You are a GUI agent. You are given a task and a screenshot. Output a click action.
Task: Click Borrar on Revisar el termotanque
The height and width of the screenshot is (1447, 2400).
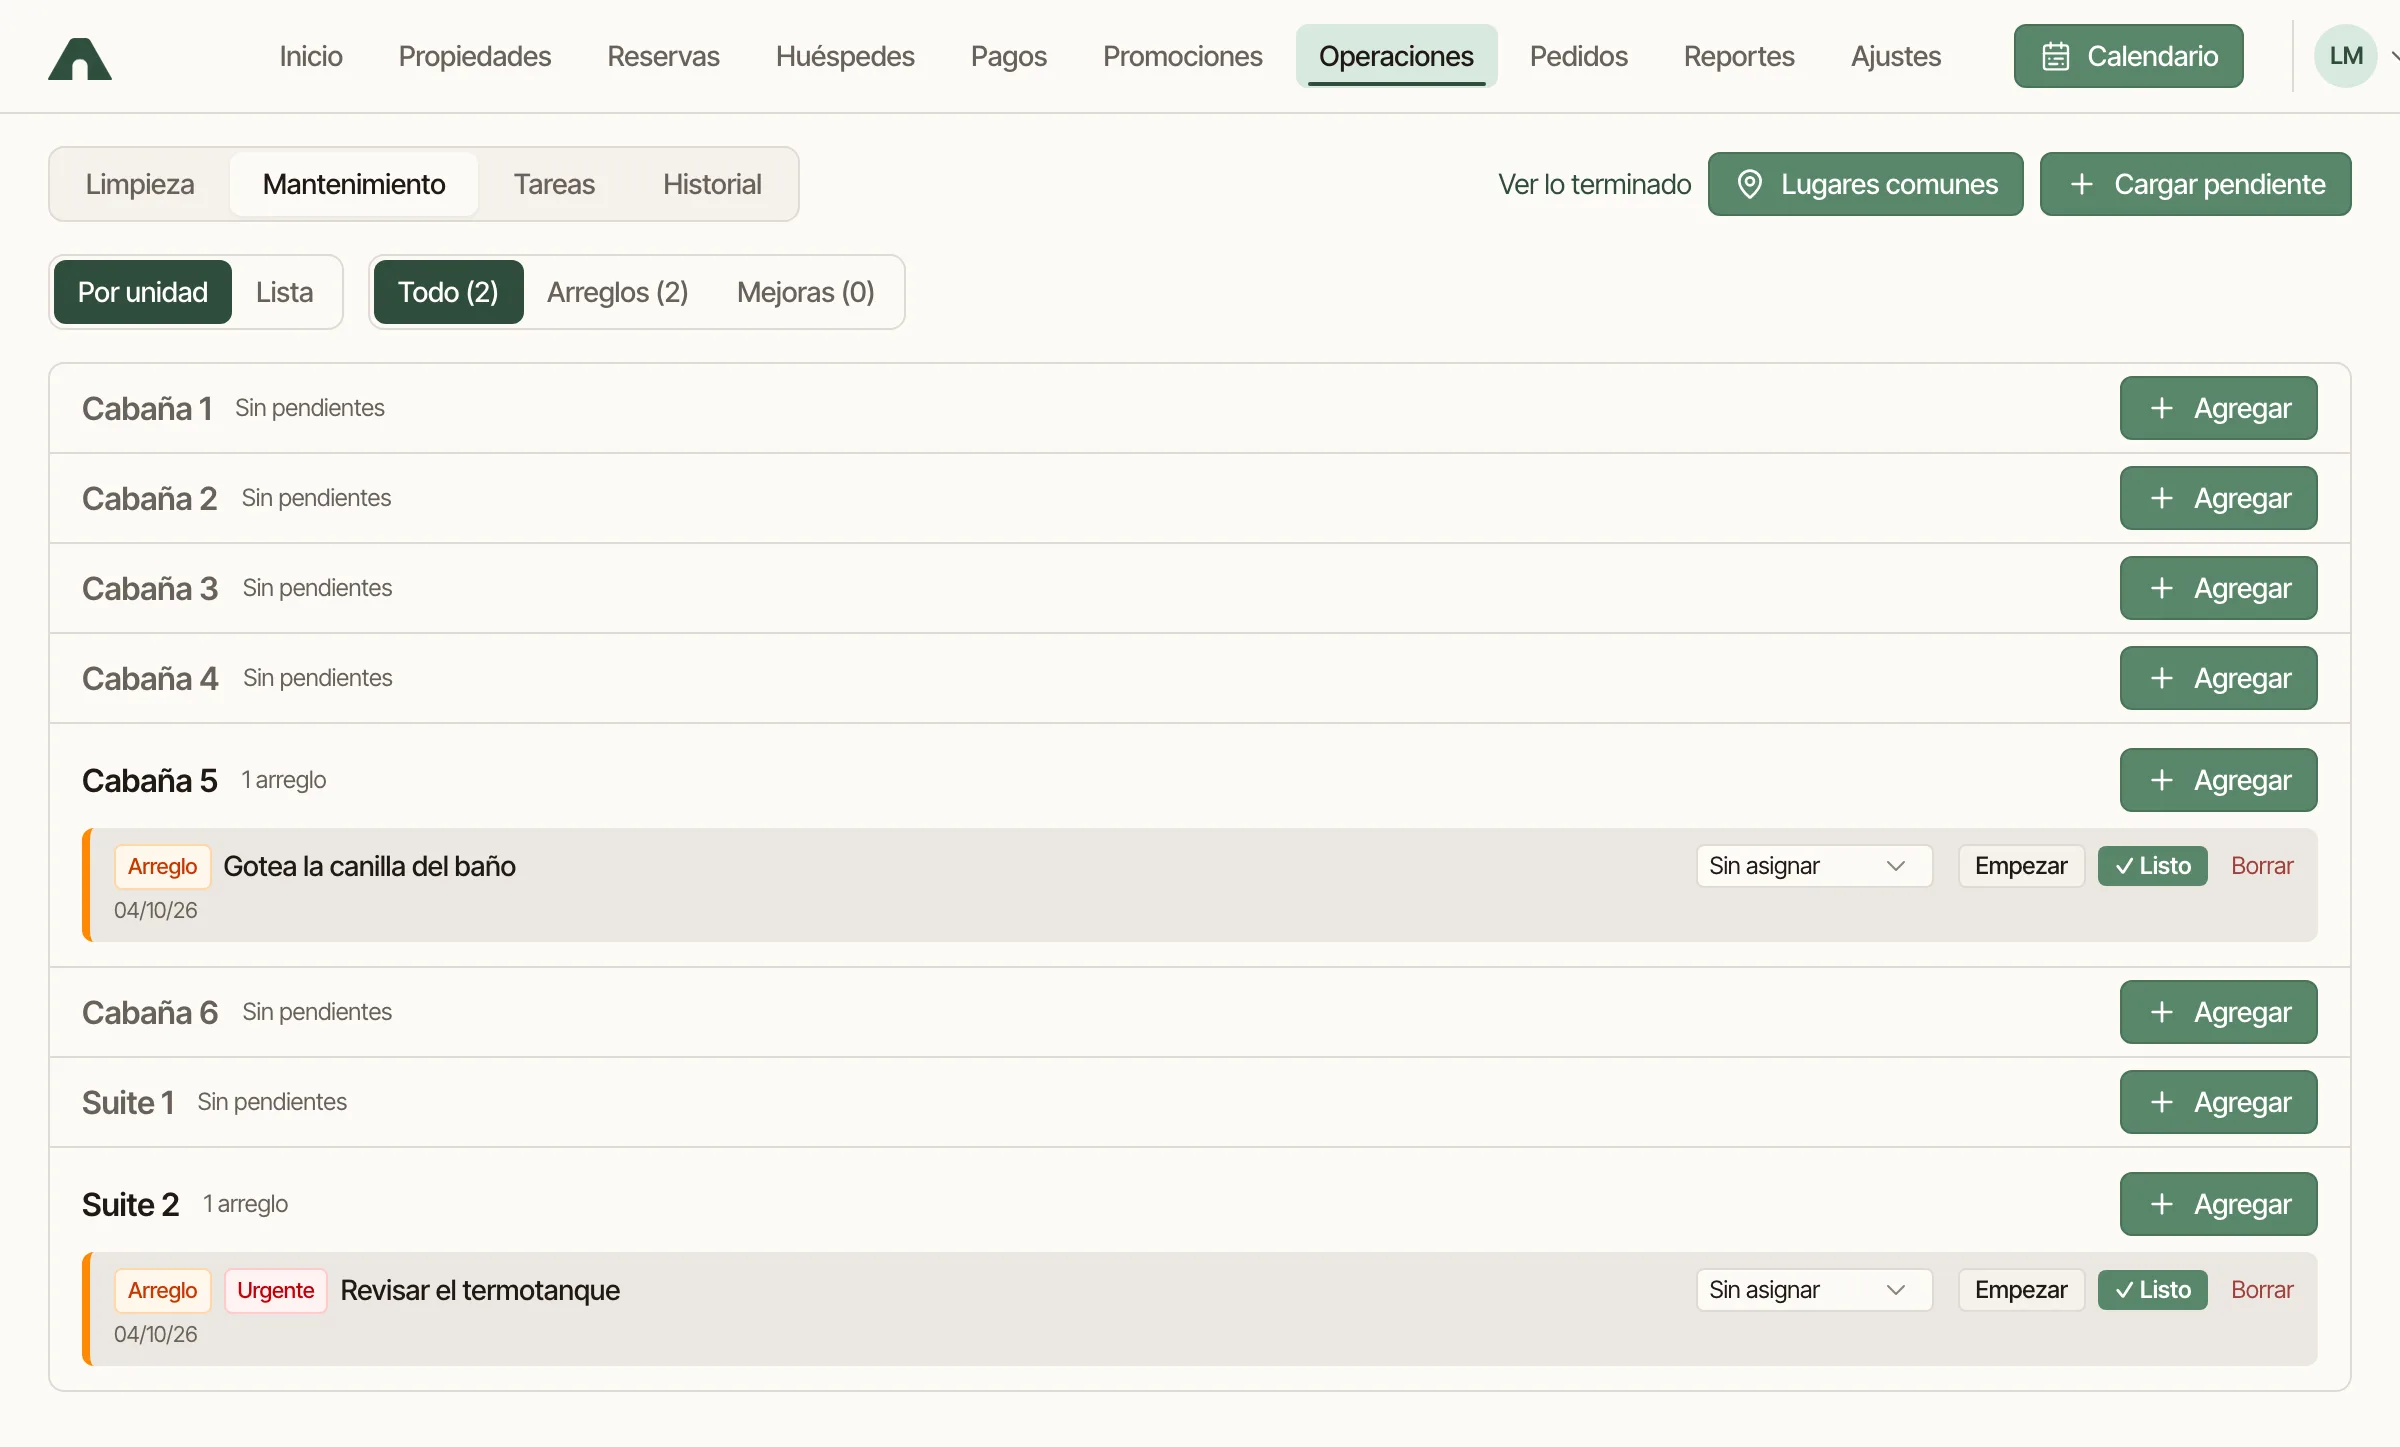tap(2262, 1290)
